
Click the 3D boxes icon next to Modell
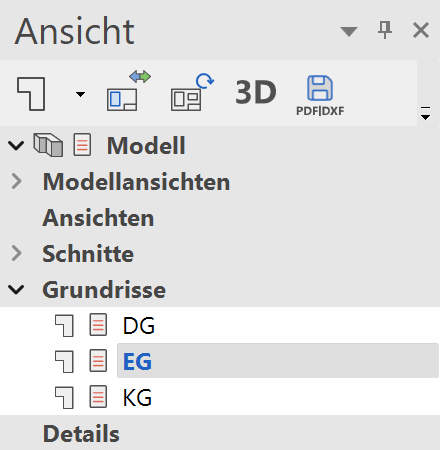48,145
